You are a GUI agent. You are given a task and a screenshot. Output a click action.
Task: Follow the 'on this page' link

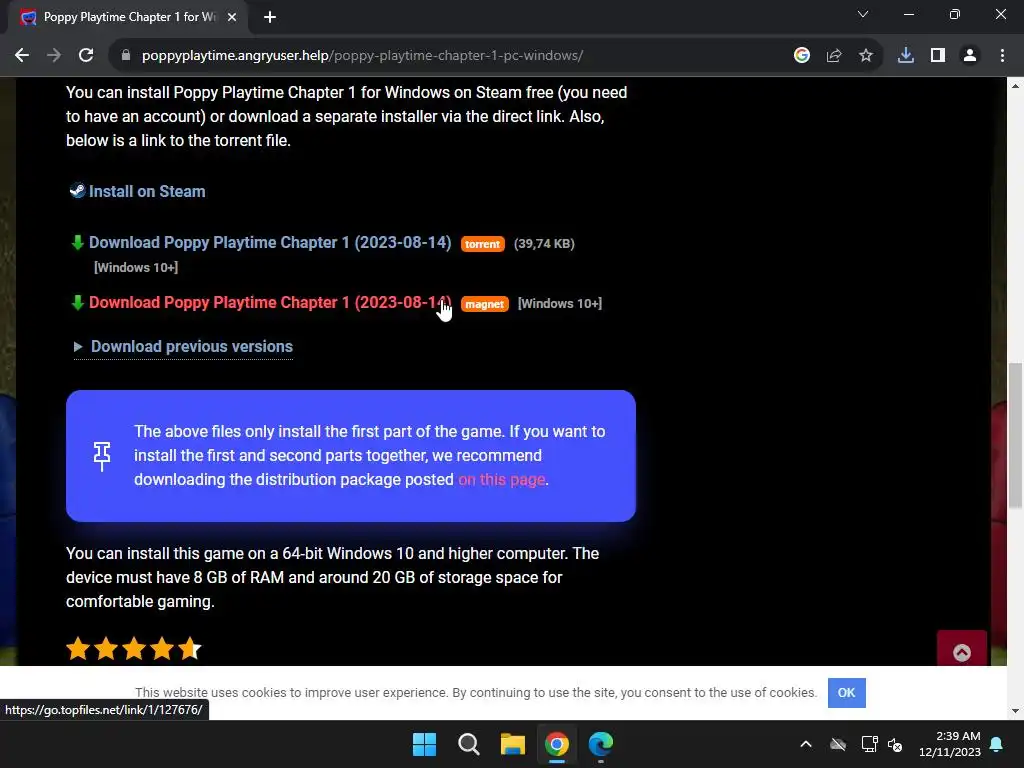(x=502, y=479)
